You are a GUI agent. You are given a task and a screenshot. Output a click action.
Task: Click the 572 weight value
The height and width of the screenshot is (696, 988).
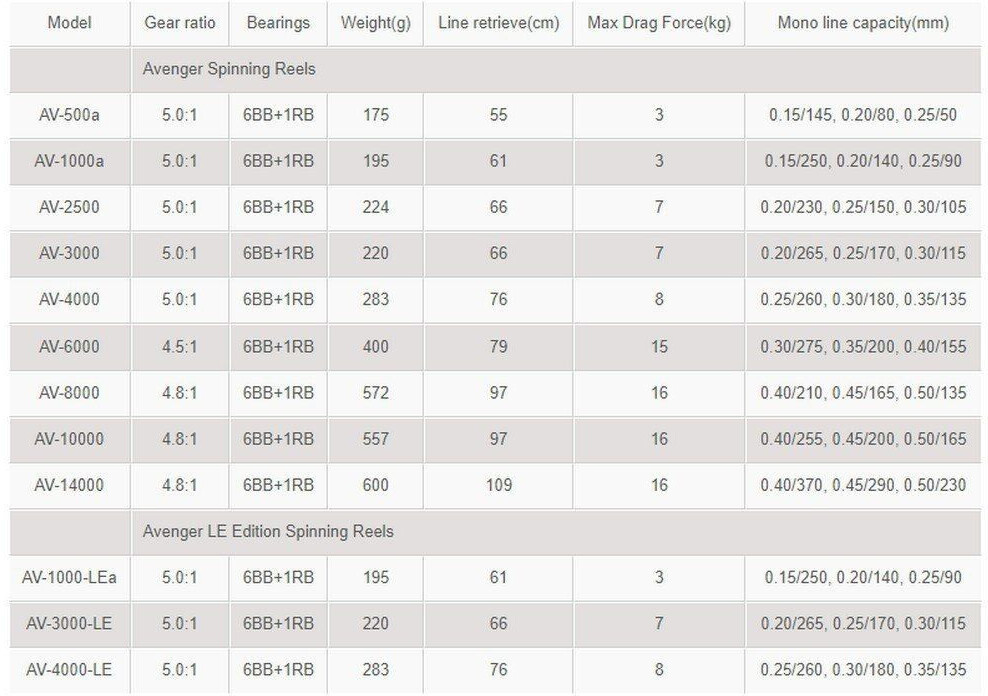376,393
